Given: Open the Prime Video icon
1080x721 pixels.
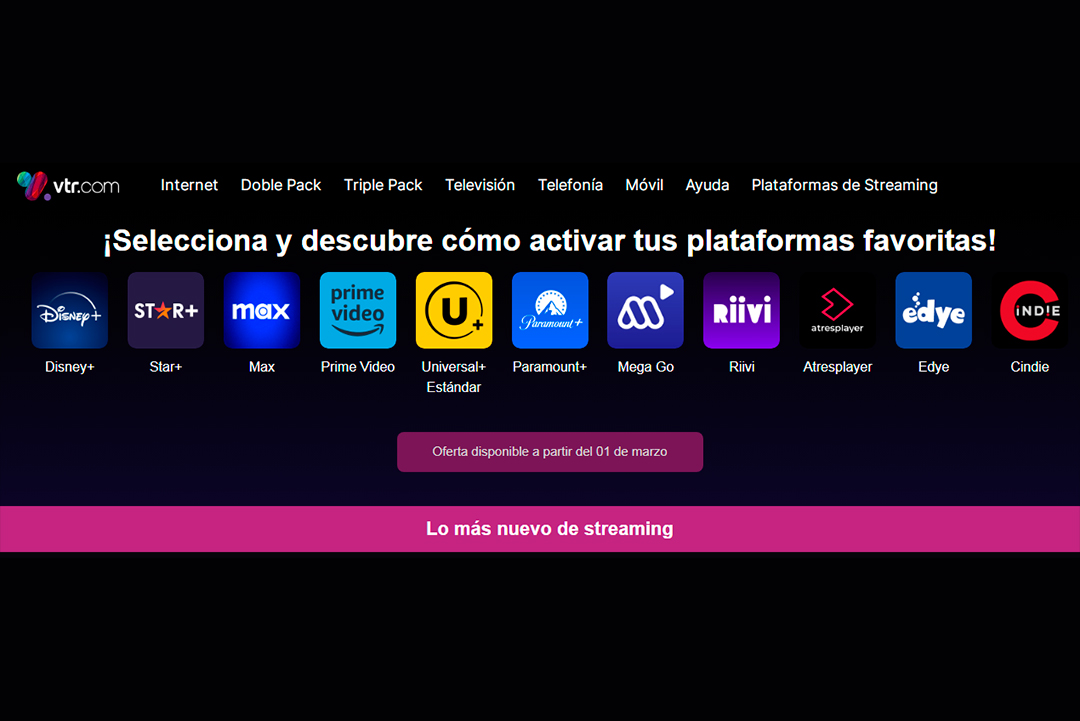Looking at the screenshot, I should 357,310.
